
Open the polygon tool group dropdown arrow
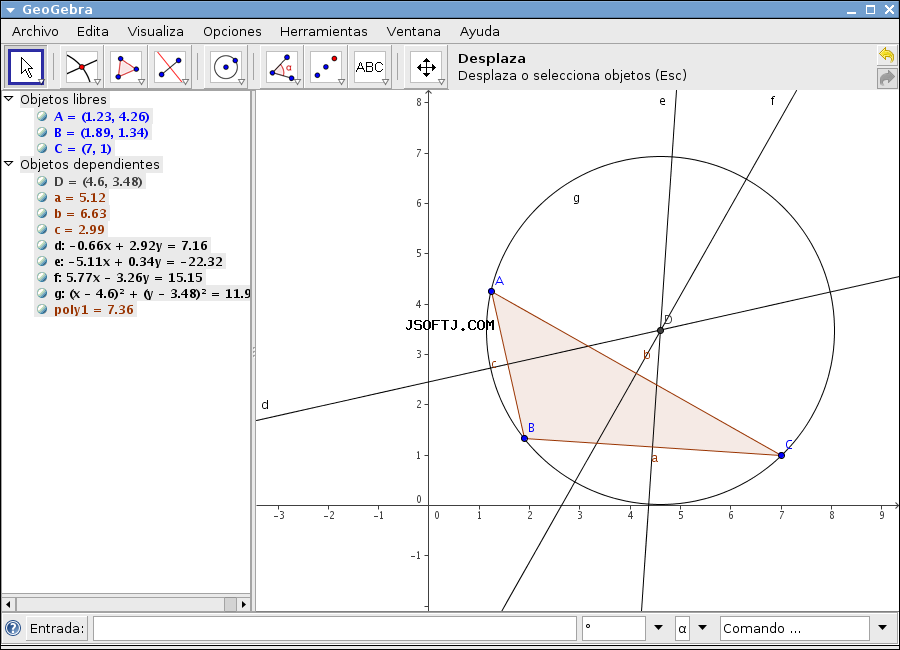click(x=141, y=82)
